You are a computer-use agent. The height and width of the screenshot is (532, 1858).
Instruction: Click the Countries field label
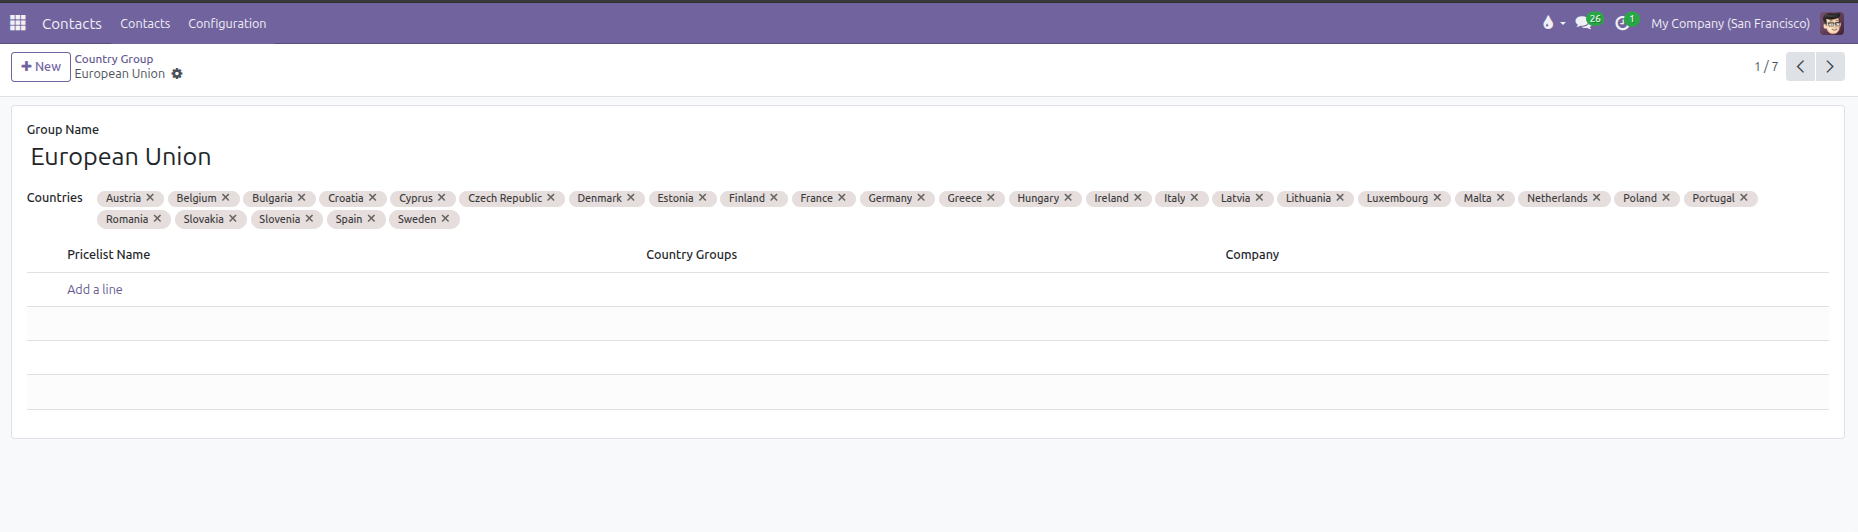(x=55, y=198)
